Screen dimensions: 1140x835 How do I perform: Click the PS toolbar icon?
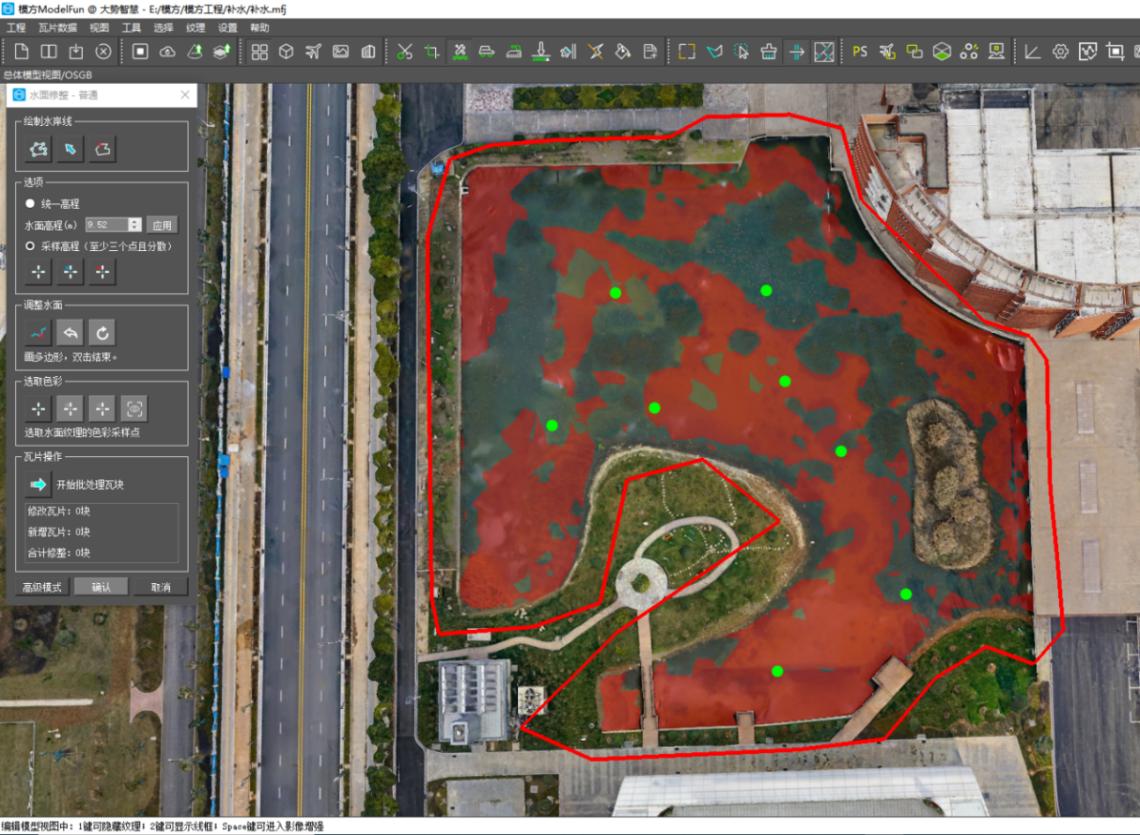coord(860,52)
